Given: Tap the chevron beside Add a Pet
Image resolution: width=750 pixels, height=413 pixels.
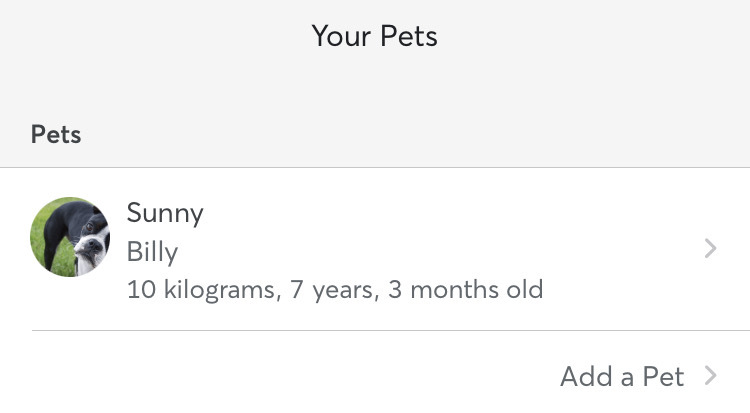Looking at the screenshot, I should pos(710,376).
